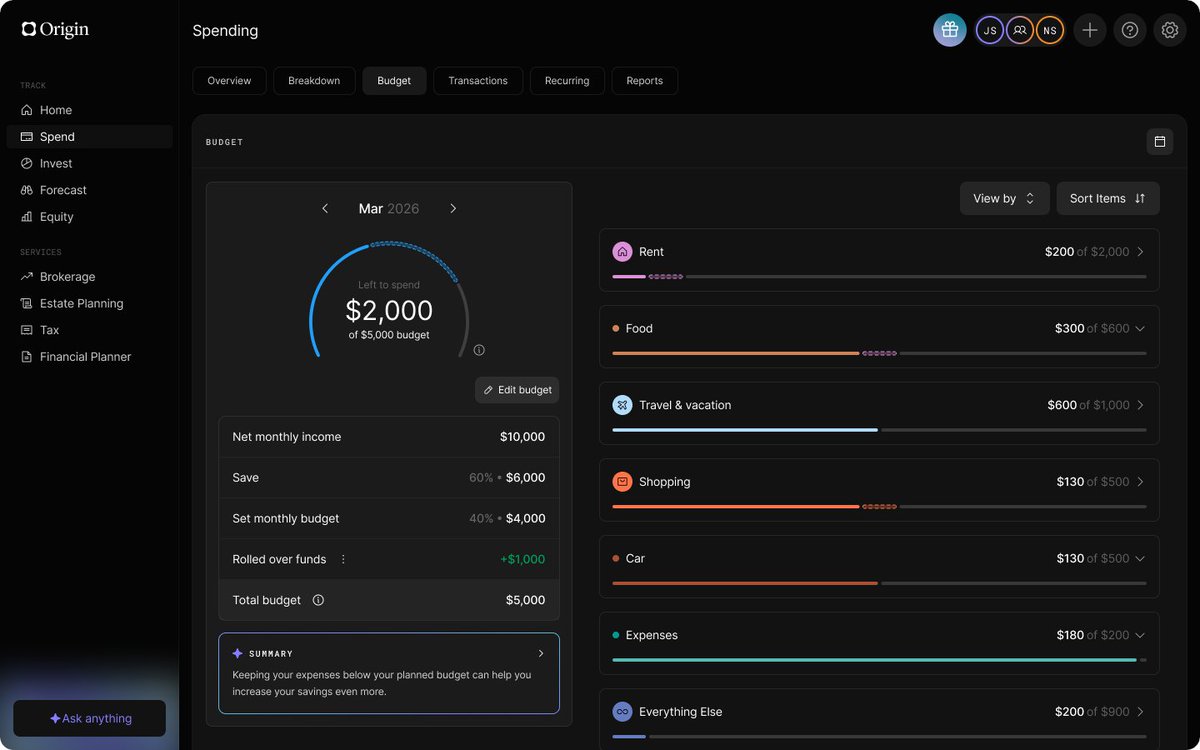
Task: Click info icon next to Total budget
Action: click(318, 600)
